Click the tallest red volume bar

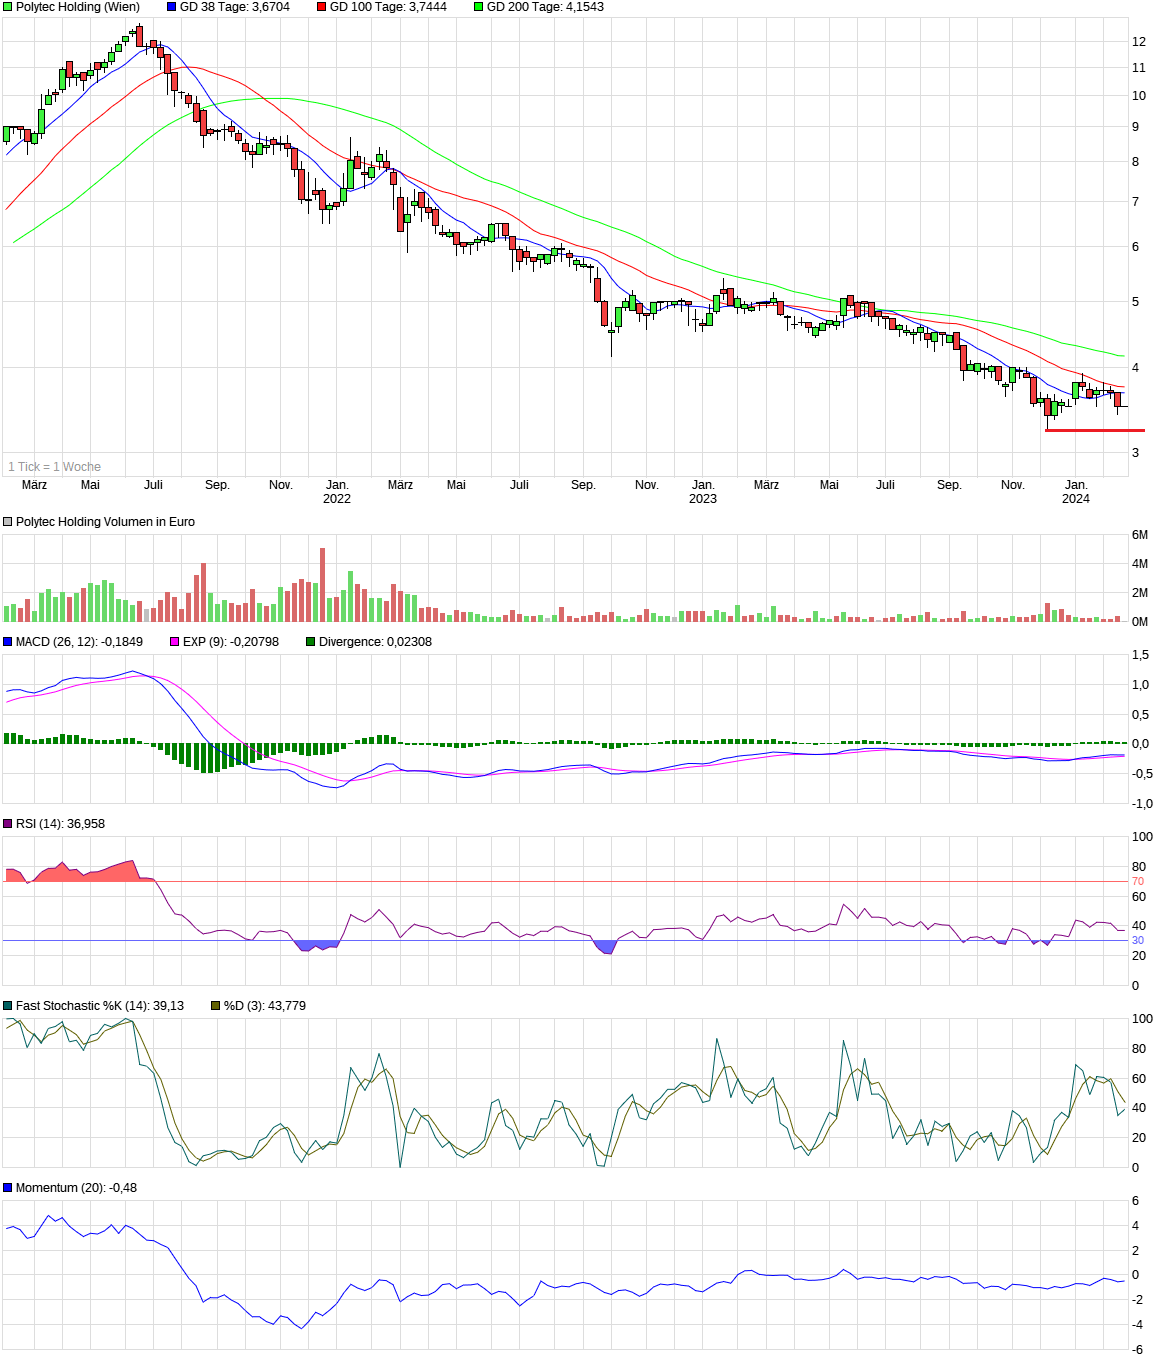pos(322,585)
